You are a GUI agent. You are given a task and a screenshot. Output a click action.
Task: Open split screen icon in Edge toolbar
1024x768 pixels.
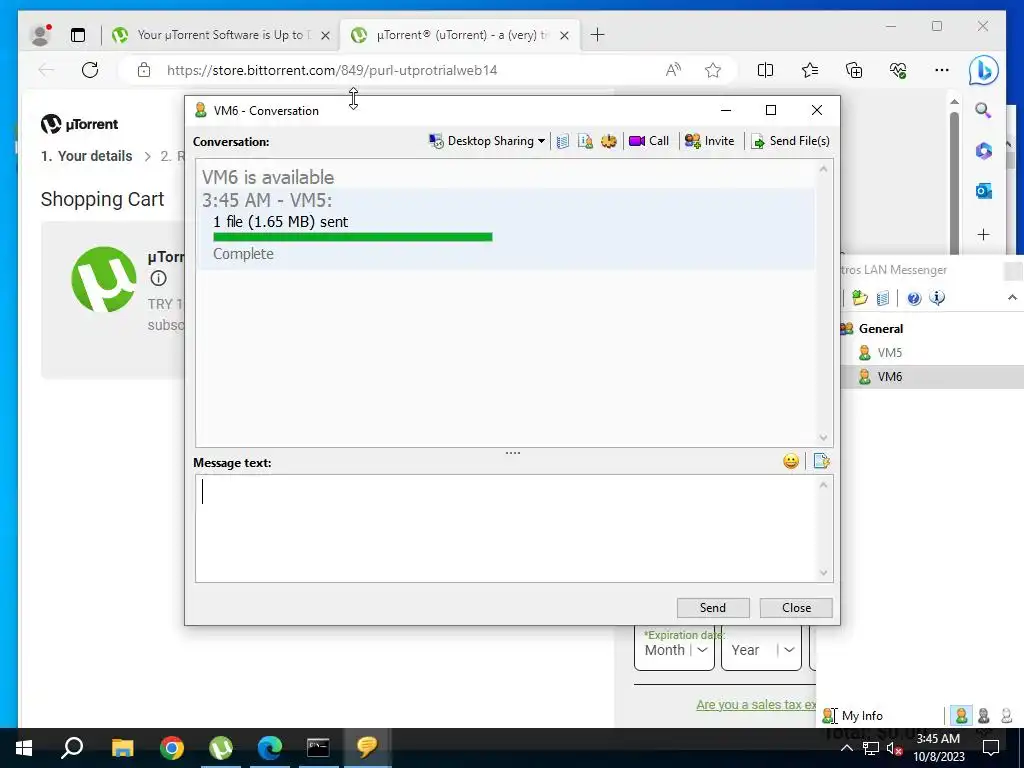coord(765,70)
